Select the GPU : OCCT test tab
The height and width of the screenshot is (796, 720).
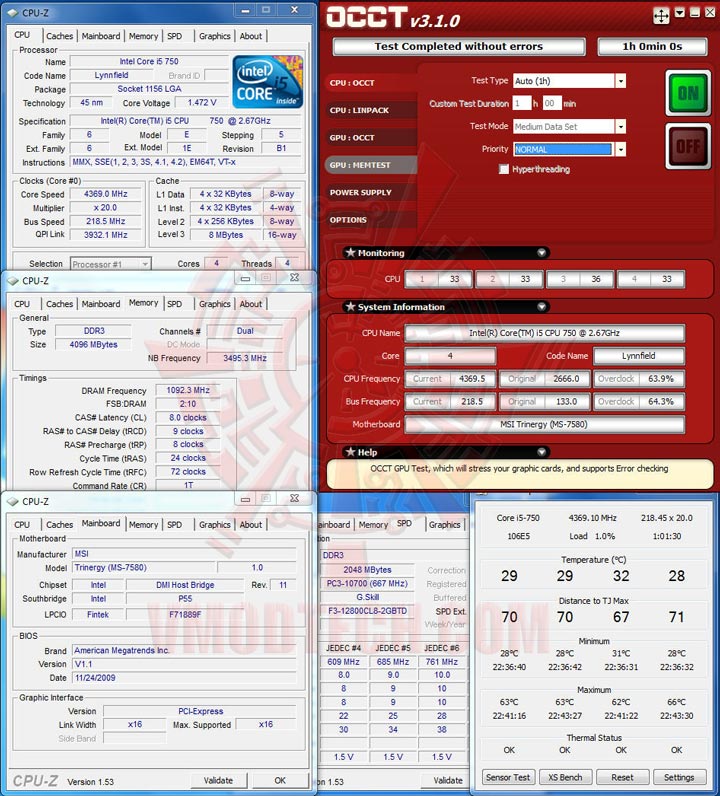pos(371,138)
